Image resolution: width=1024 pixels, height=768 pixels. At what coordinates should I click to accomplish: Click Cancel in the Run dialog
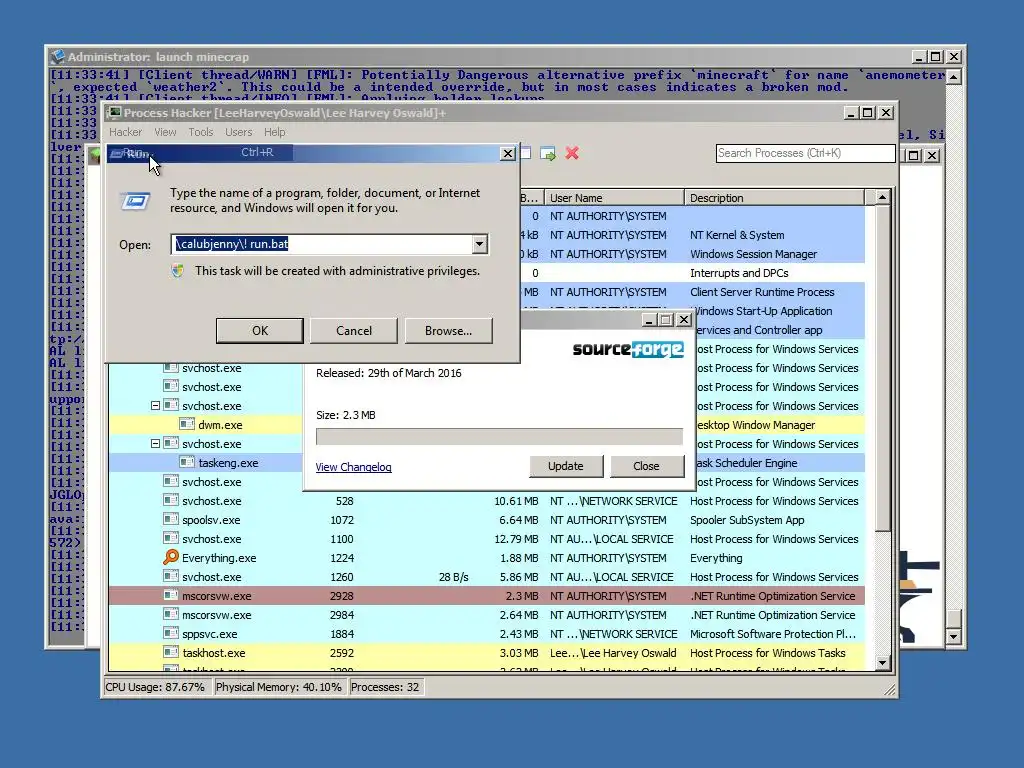353,330
